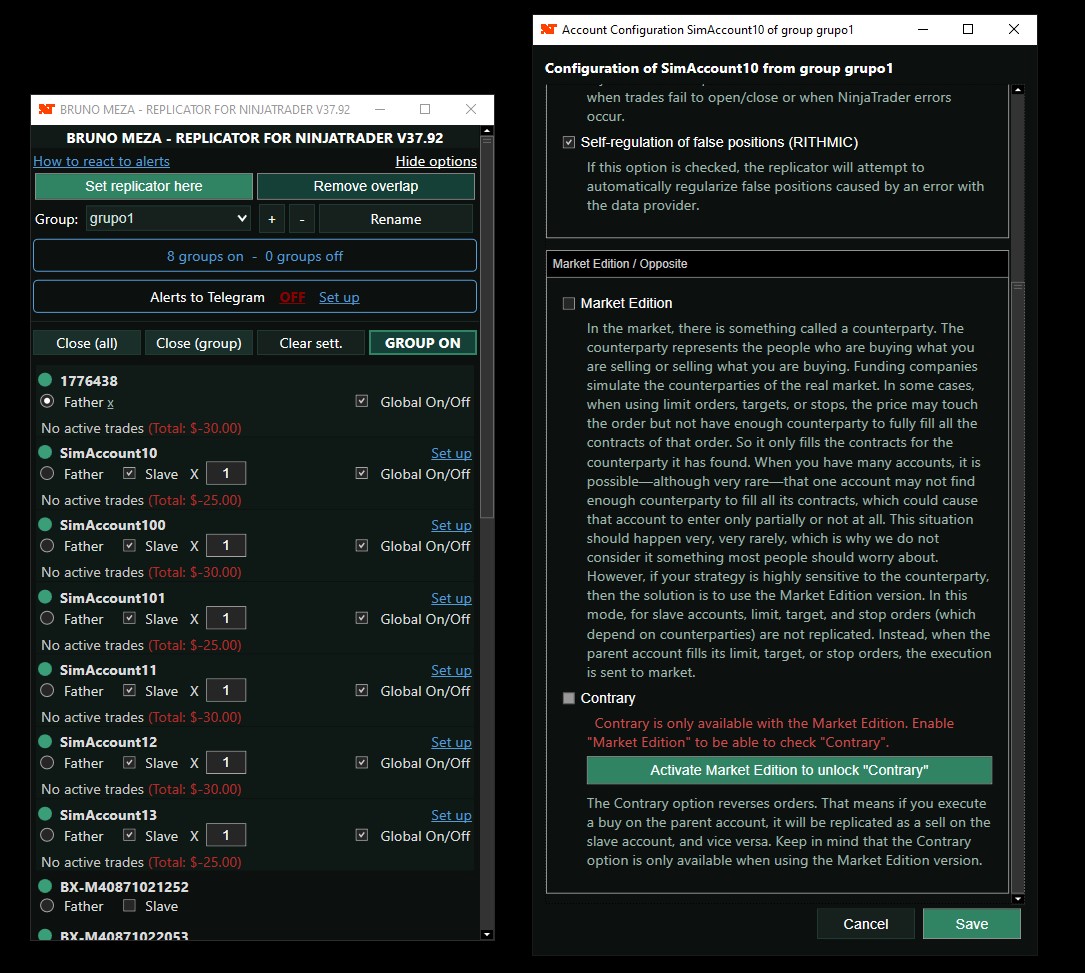The height and width of the screenshot is (973, 1085).
Task: Click the green status dot beside BX-M40871021252
Action: point(45,886)
